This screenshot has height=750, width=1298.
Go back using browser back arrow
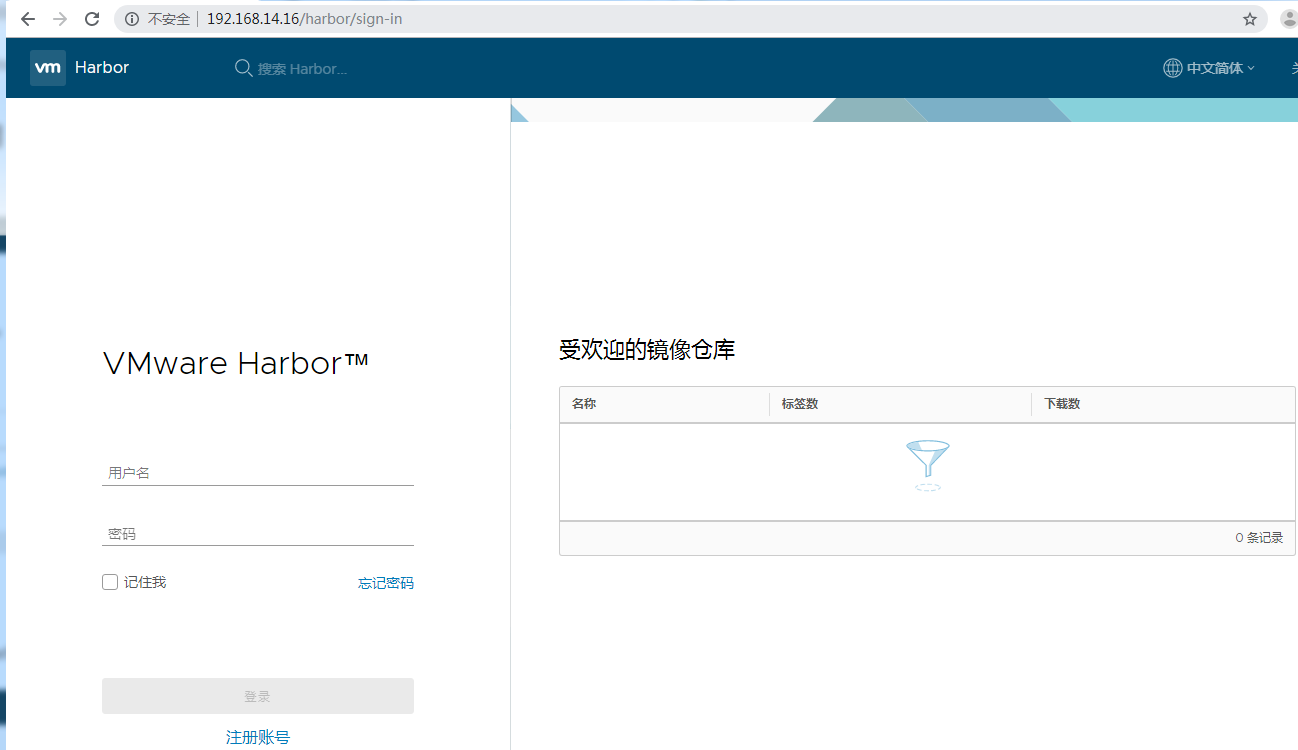(28, 19)
